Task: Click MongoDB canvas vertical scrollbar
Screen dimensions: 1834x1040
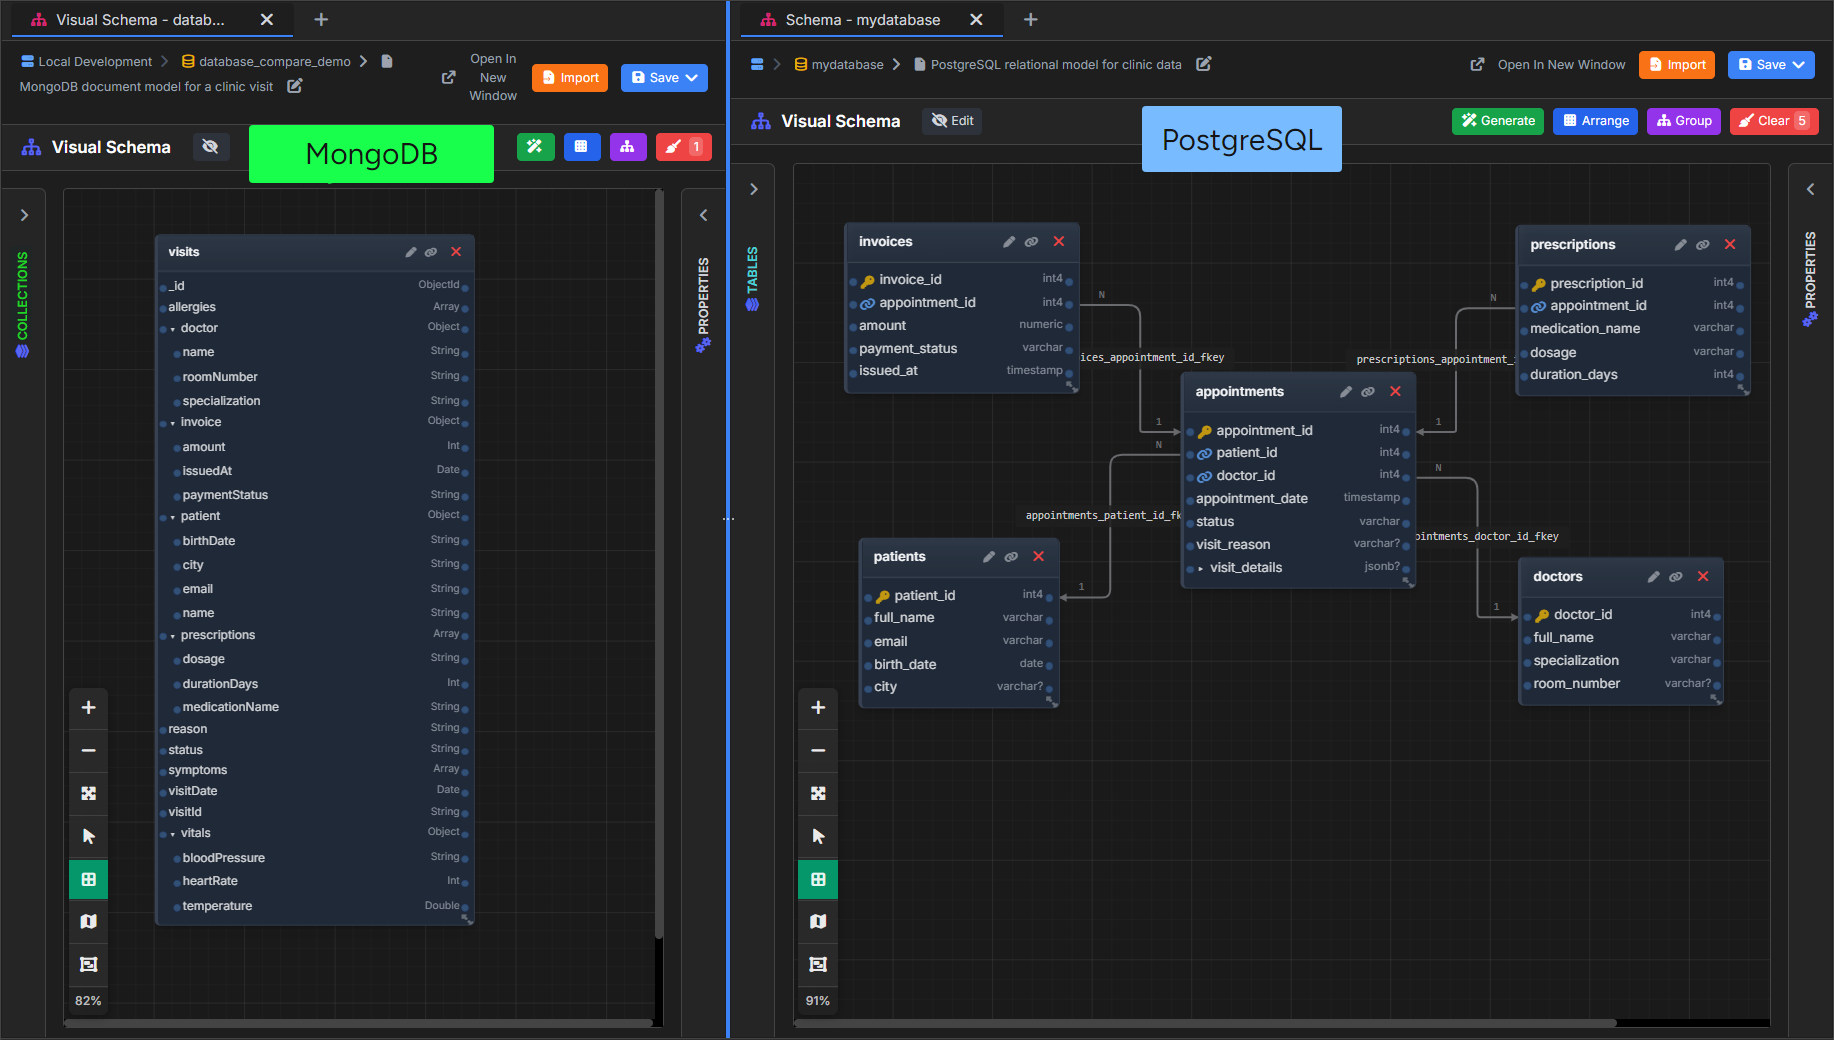Action: point(659,565)
